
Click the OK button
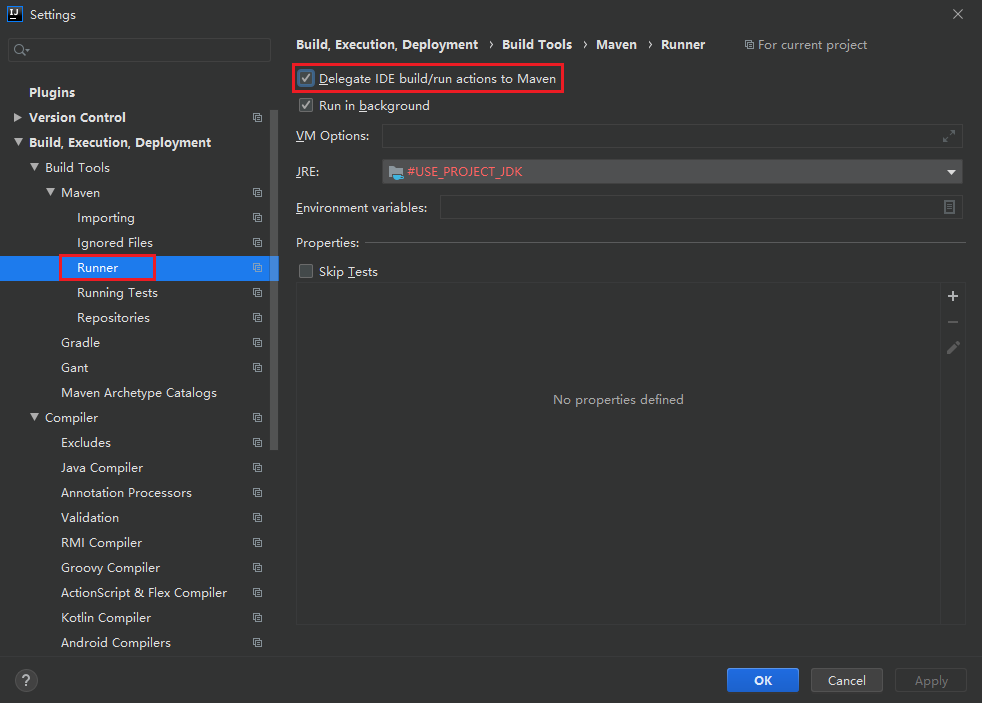click(763, 680)
